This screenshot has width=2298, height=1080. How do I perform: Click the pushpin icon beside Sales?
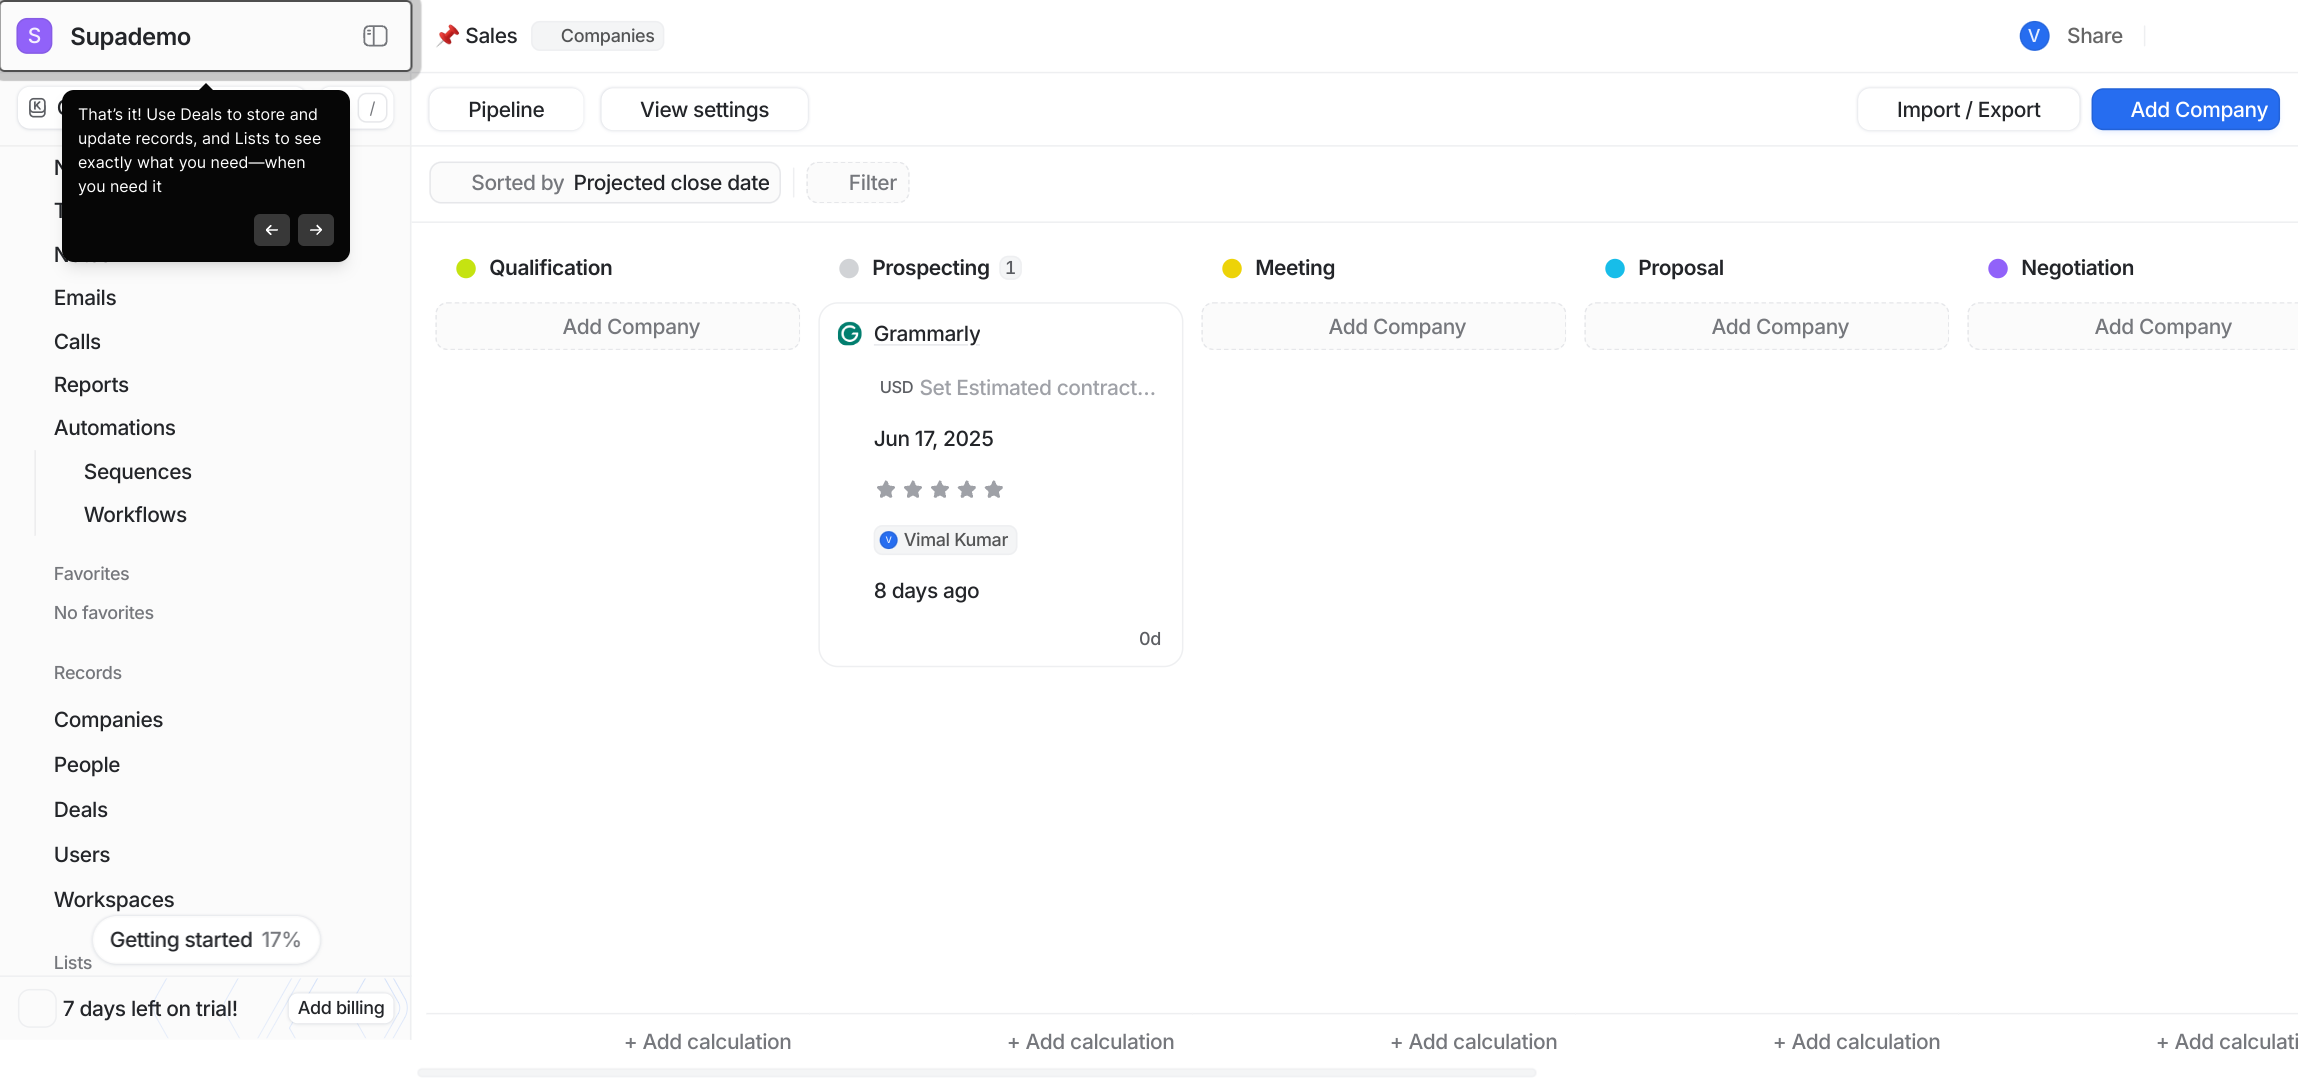coord(447,36)
